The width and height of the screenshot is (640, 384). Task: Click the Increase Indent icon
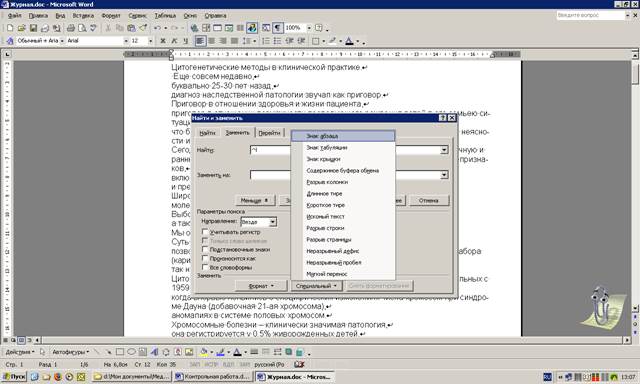click(301, 41)
